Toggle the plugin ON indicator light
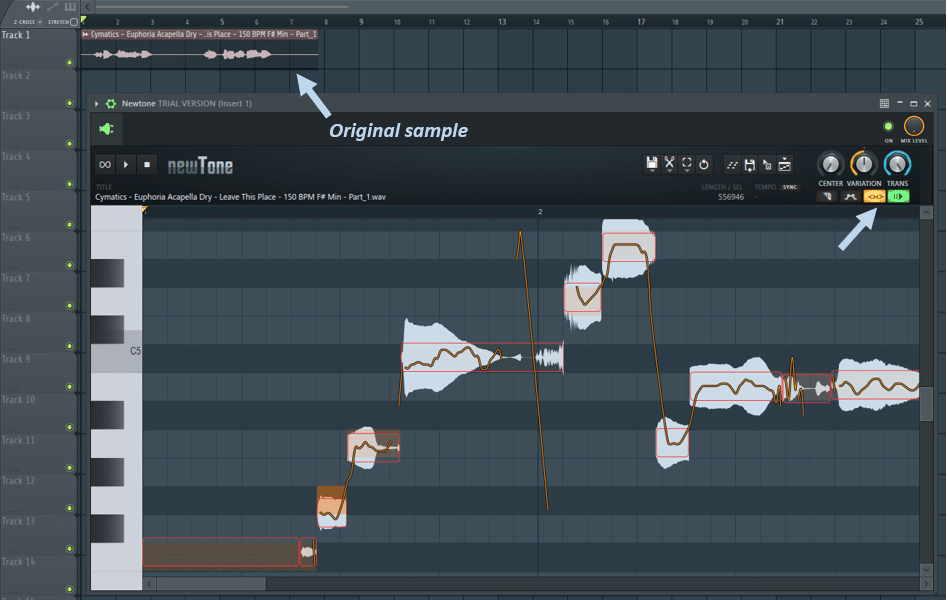Viewport: 948px width, 600px height. (x=888, y=126)
